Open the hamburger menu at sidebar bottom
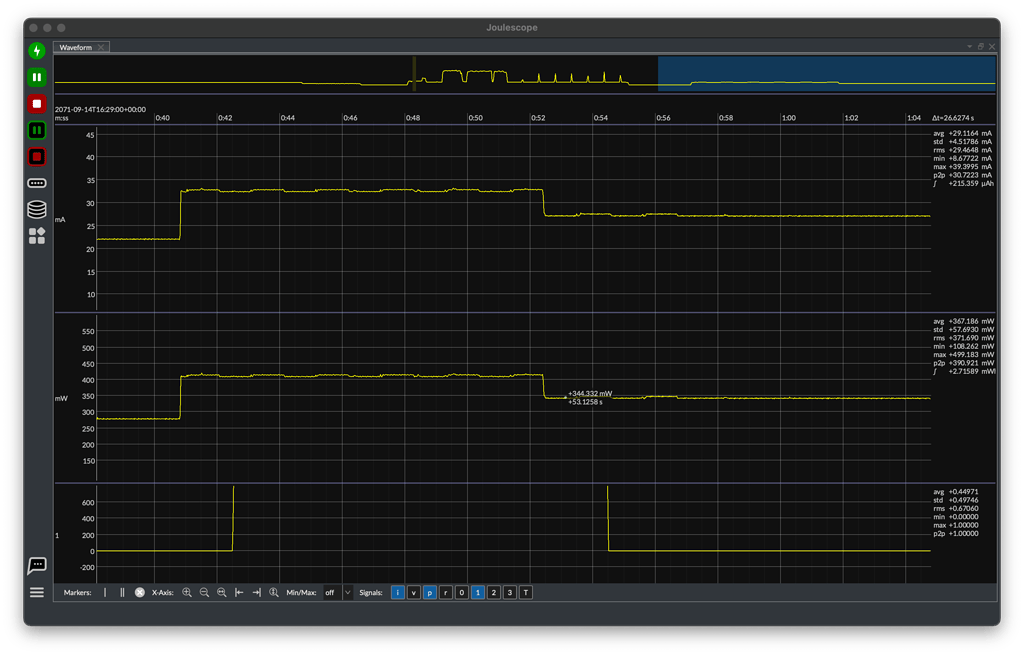This screenshot has height=654, width=1024. [36, 592]
